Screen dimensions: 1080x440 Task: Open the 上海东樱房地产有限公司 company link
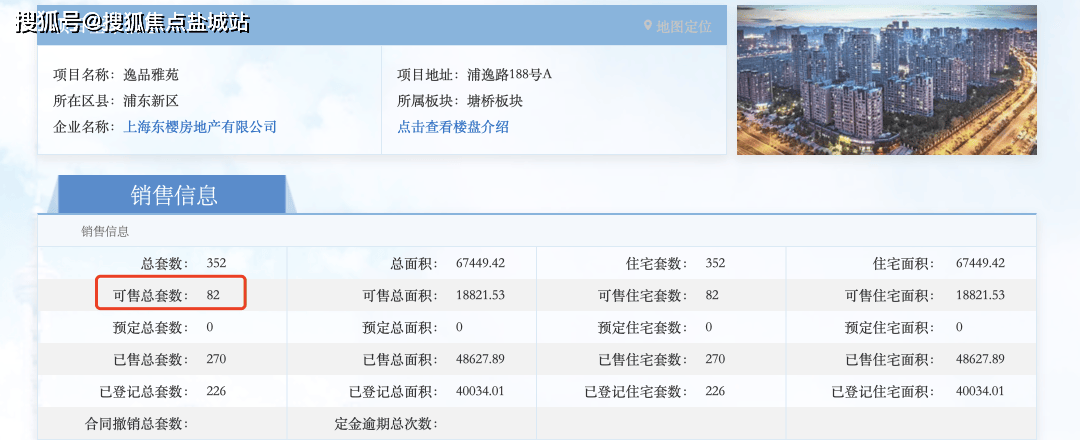pyautogui.click(x=199, y=127)
